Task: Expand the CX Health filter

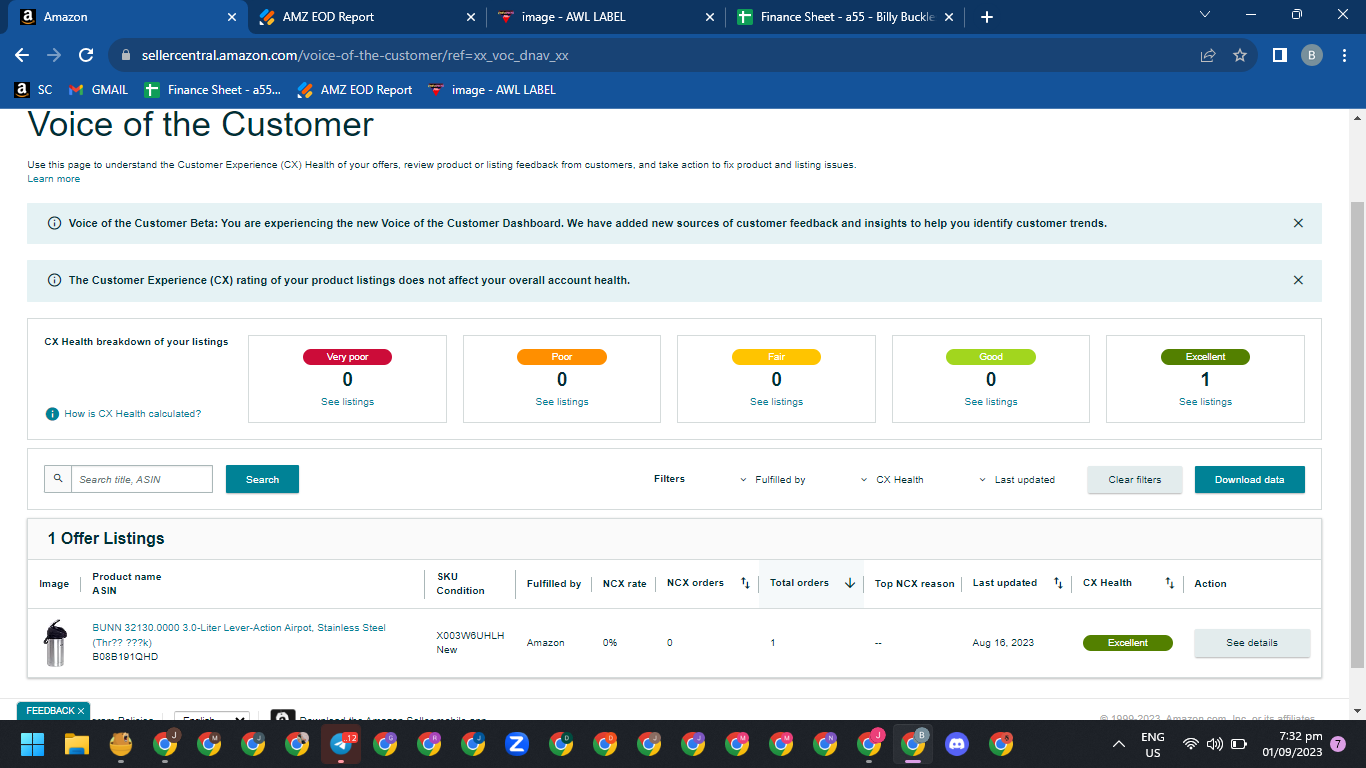Action: [892, 480]
